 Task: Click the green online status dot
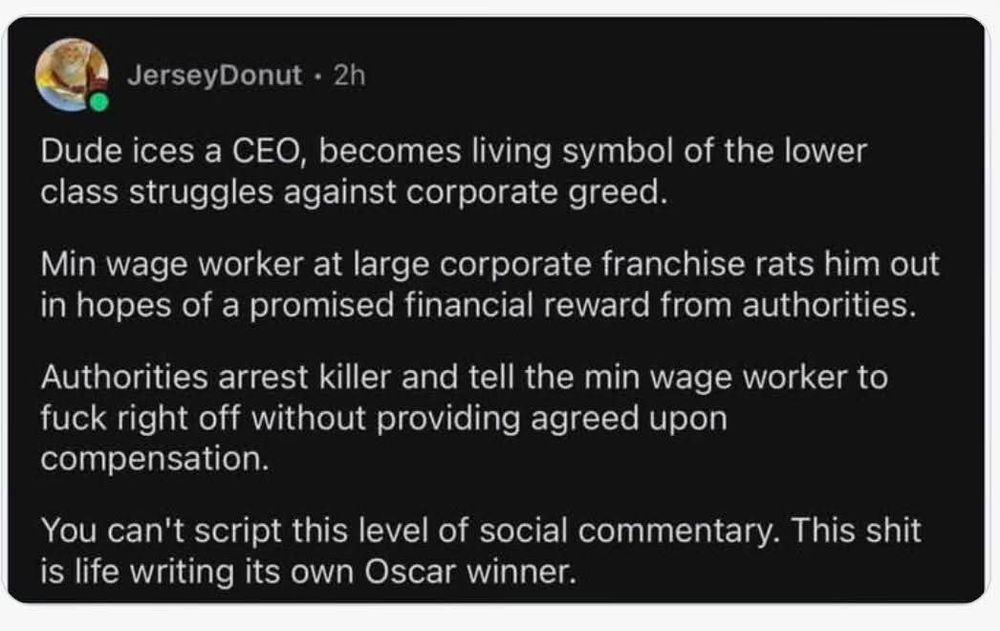coord(99,102)
